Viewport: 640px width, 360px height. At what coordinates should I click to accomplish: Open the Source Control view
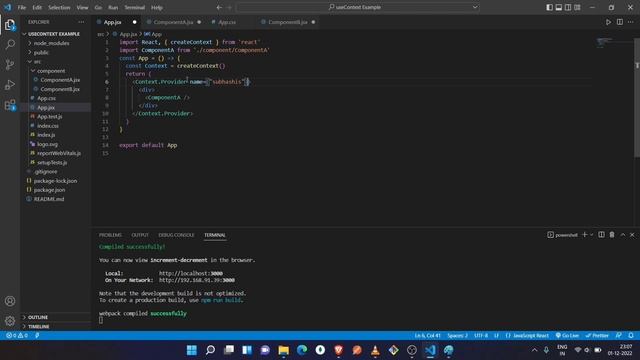coord(10,64)
